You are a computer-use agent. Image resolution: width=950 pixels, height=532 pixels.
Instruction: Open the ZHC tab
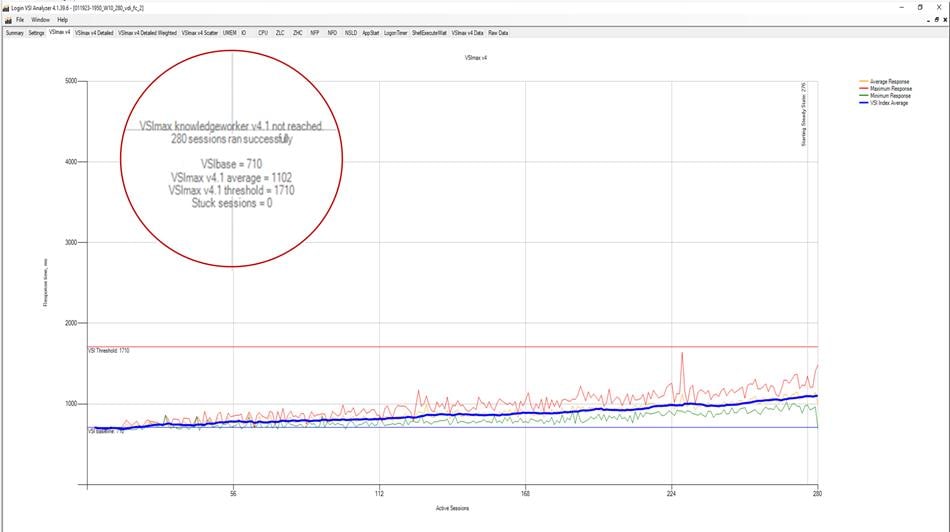pyautogui.click(x=297, y=33)
